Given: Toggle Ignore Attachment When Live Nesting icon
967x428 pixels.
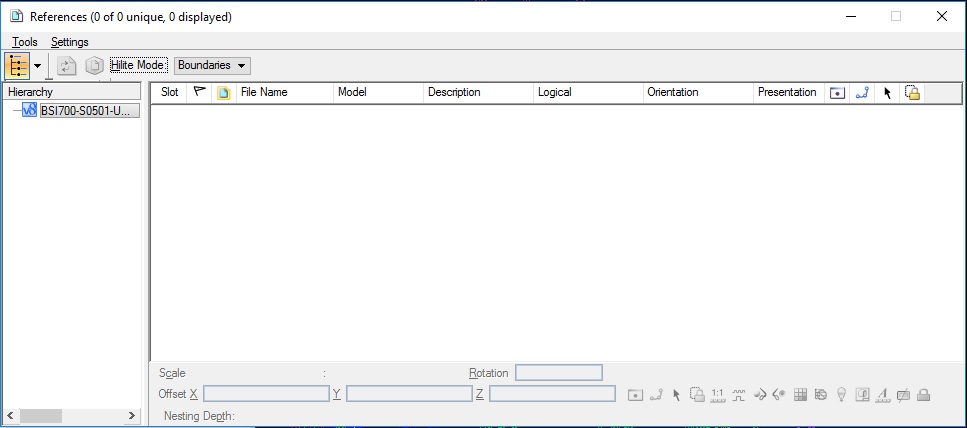Looking at the screenshot, I should 820,395.
